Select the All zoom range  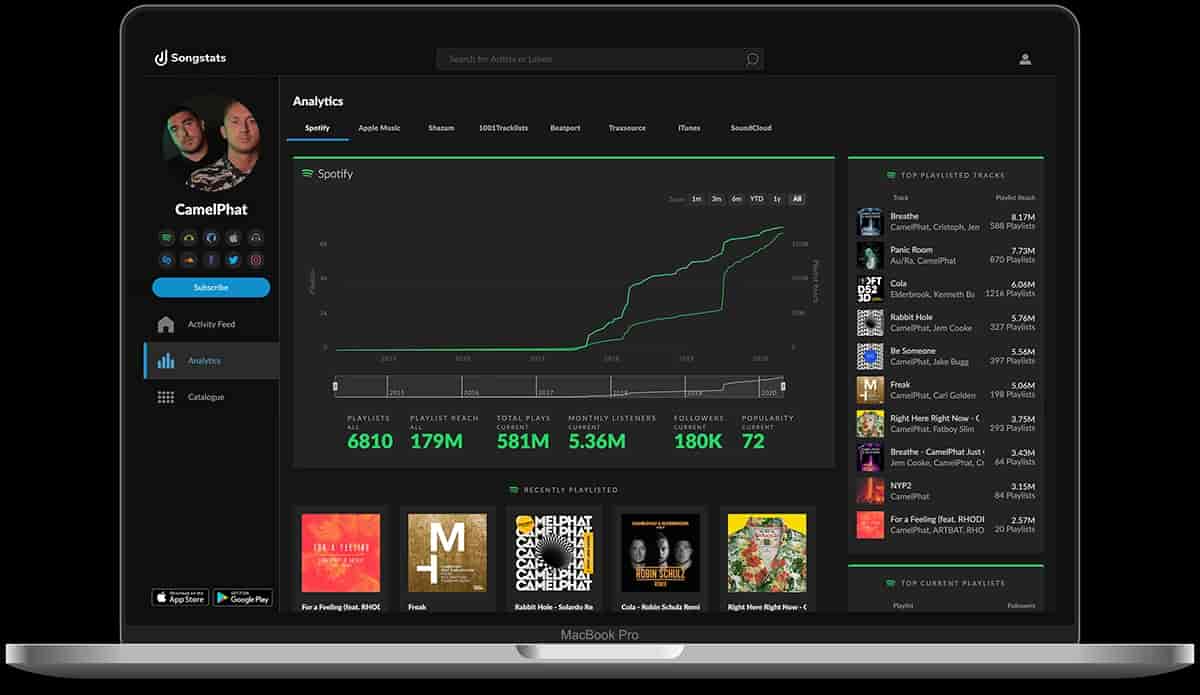click(797, 199)
